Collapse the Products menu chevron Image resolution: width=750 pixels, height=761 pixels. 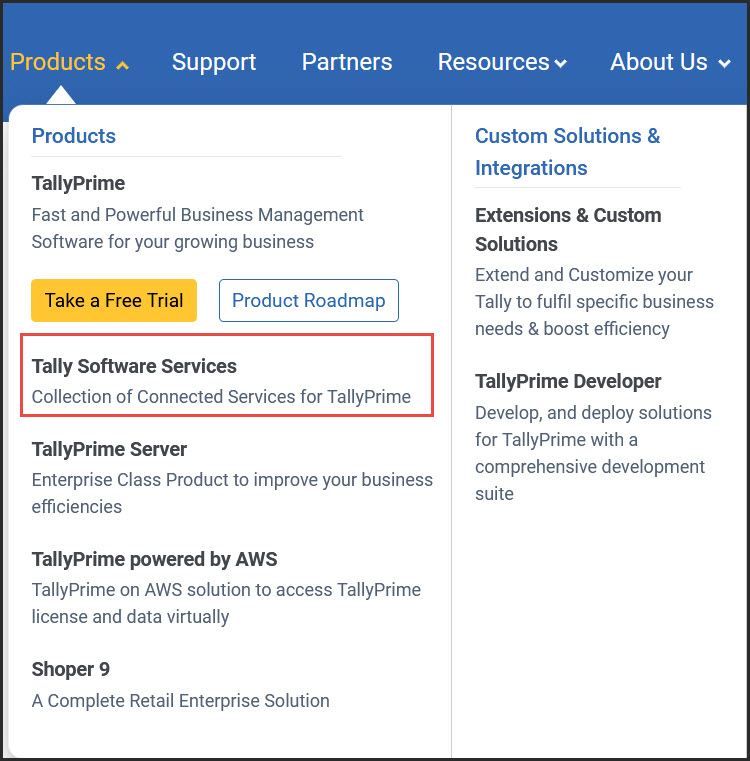(122, 65)
